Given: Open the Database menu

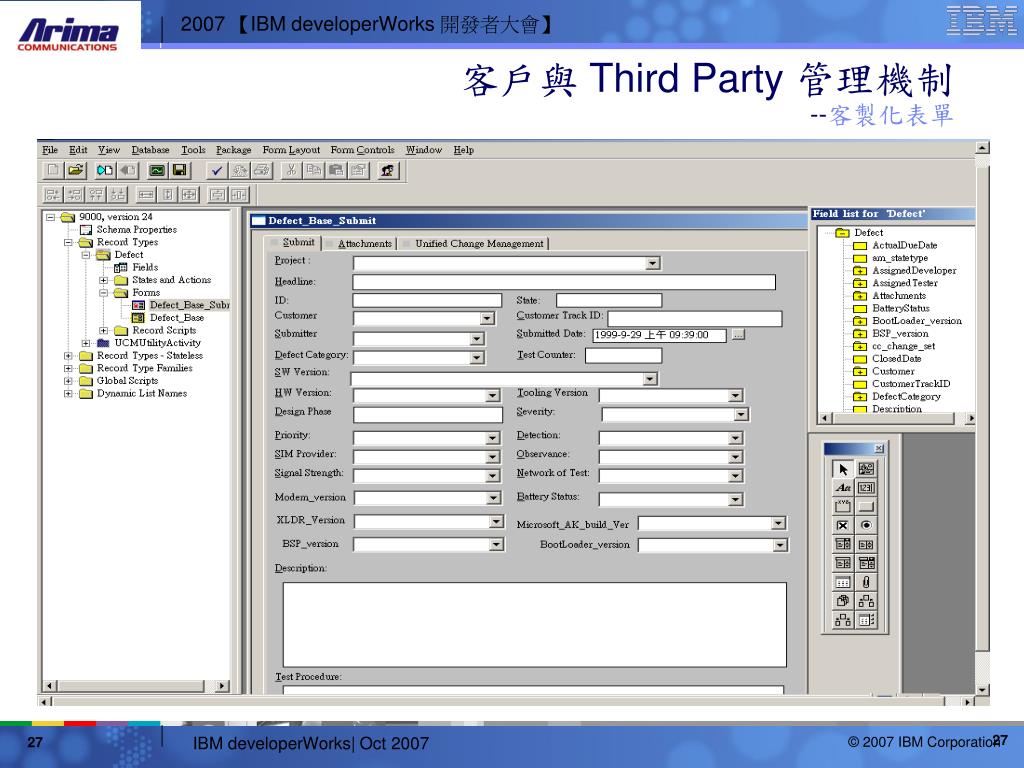Looking at the screenshot, I should (150, 150).
